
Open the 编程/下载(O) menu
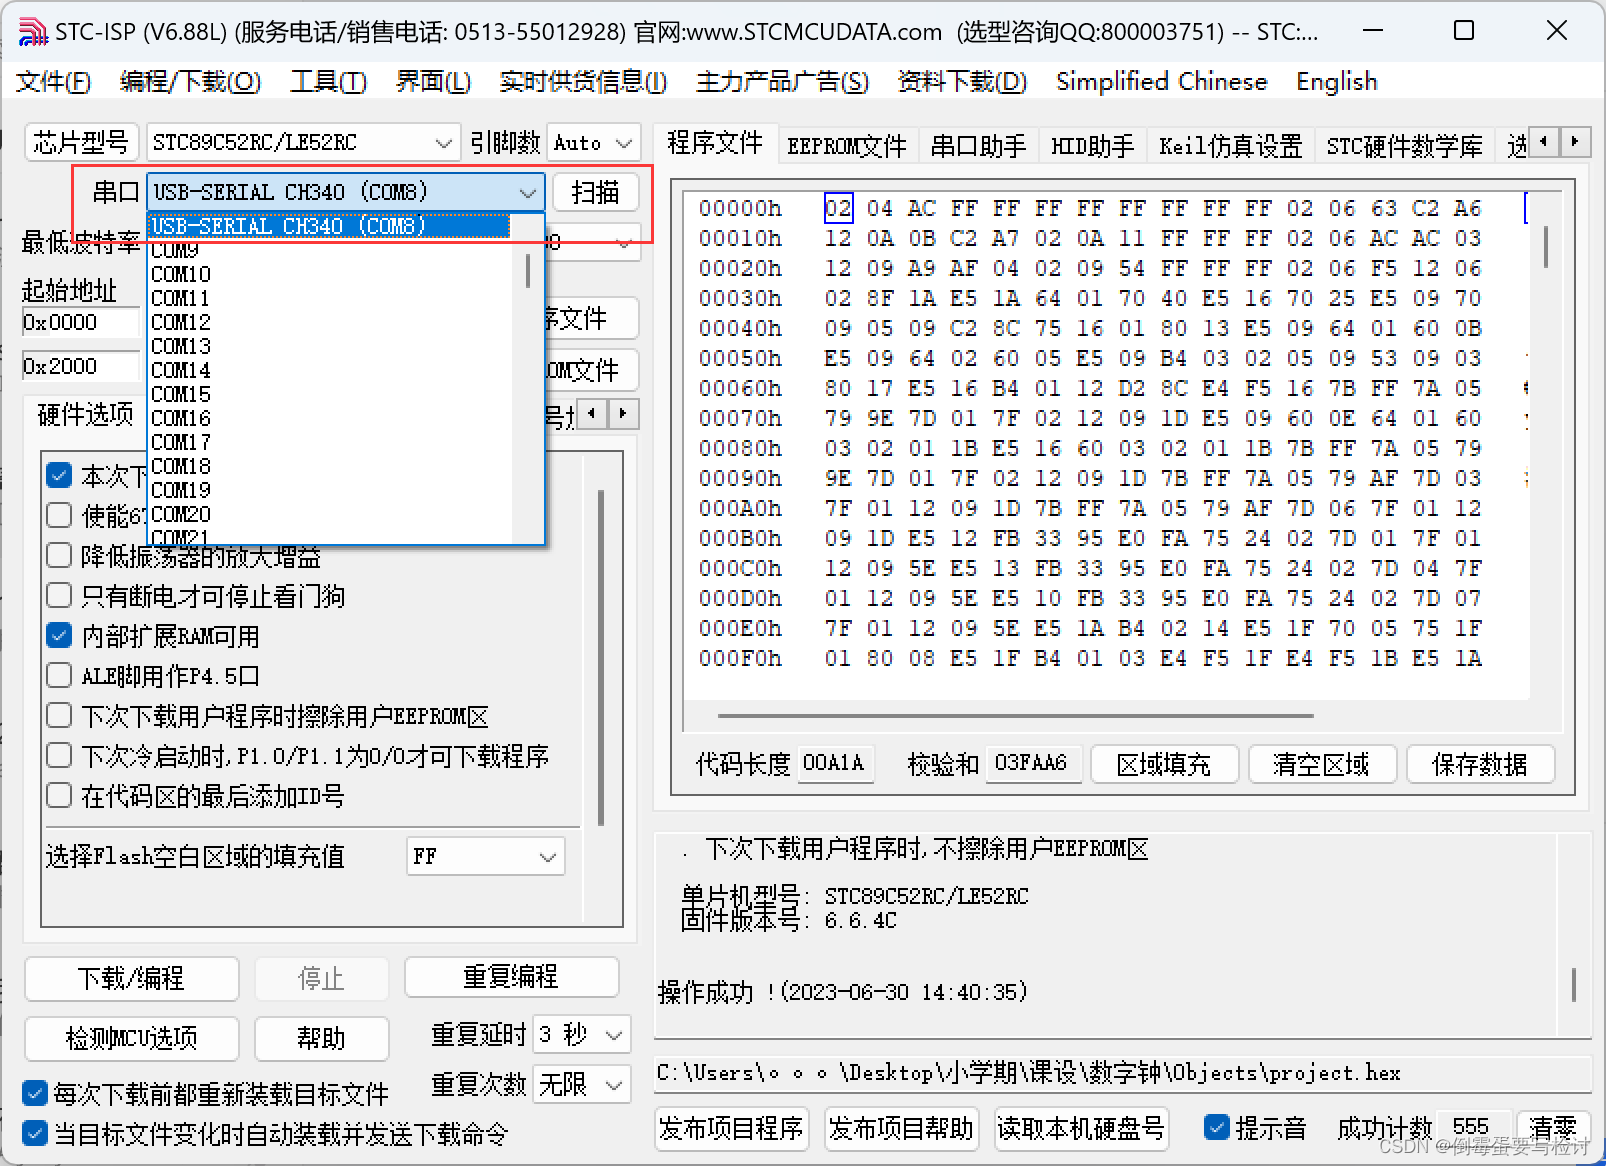(190, 81)
